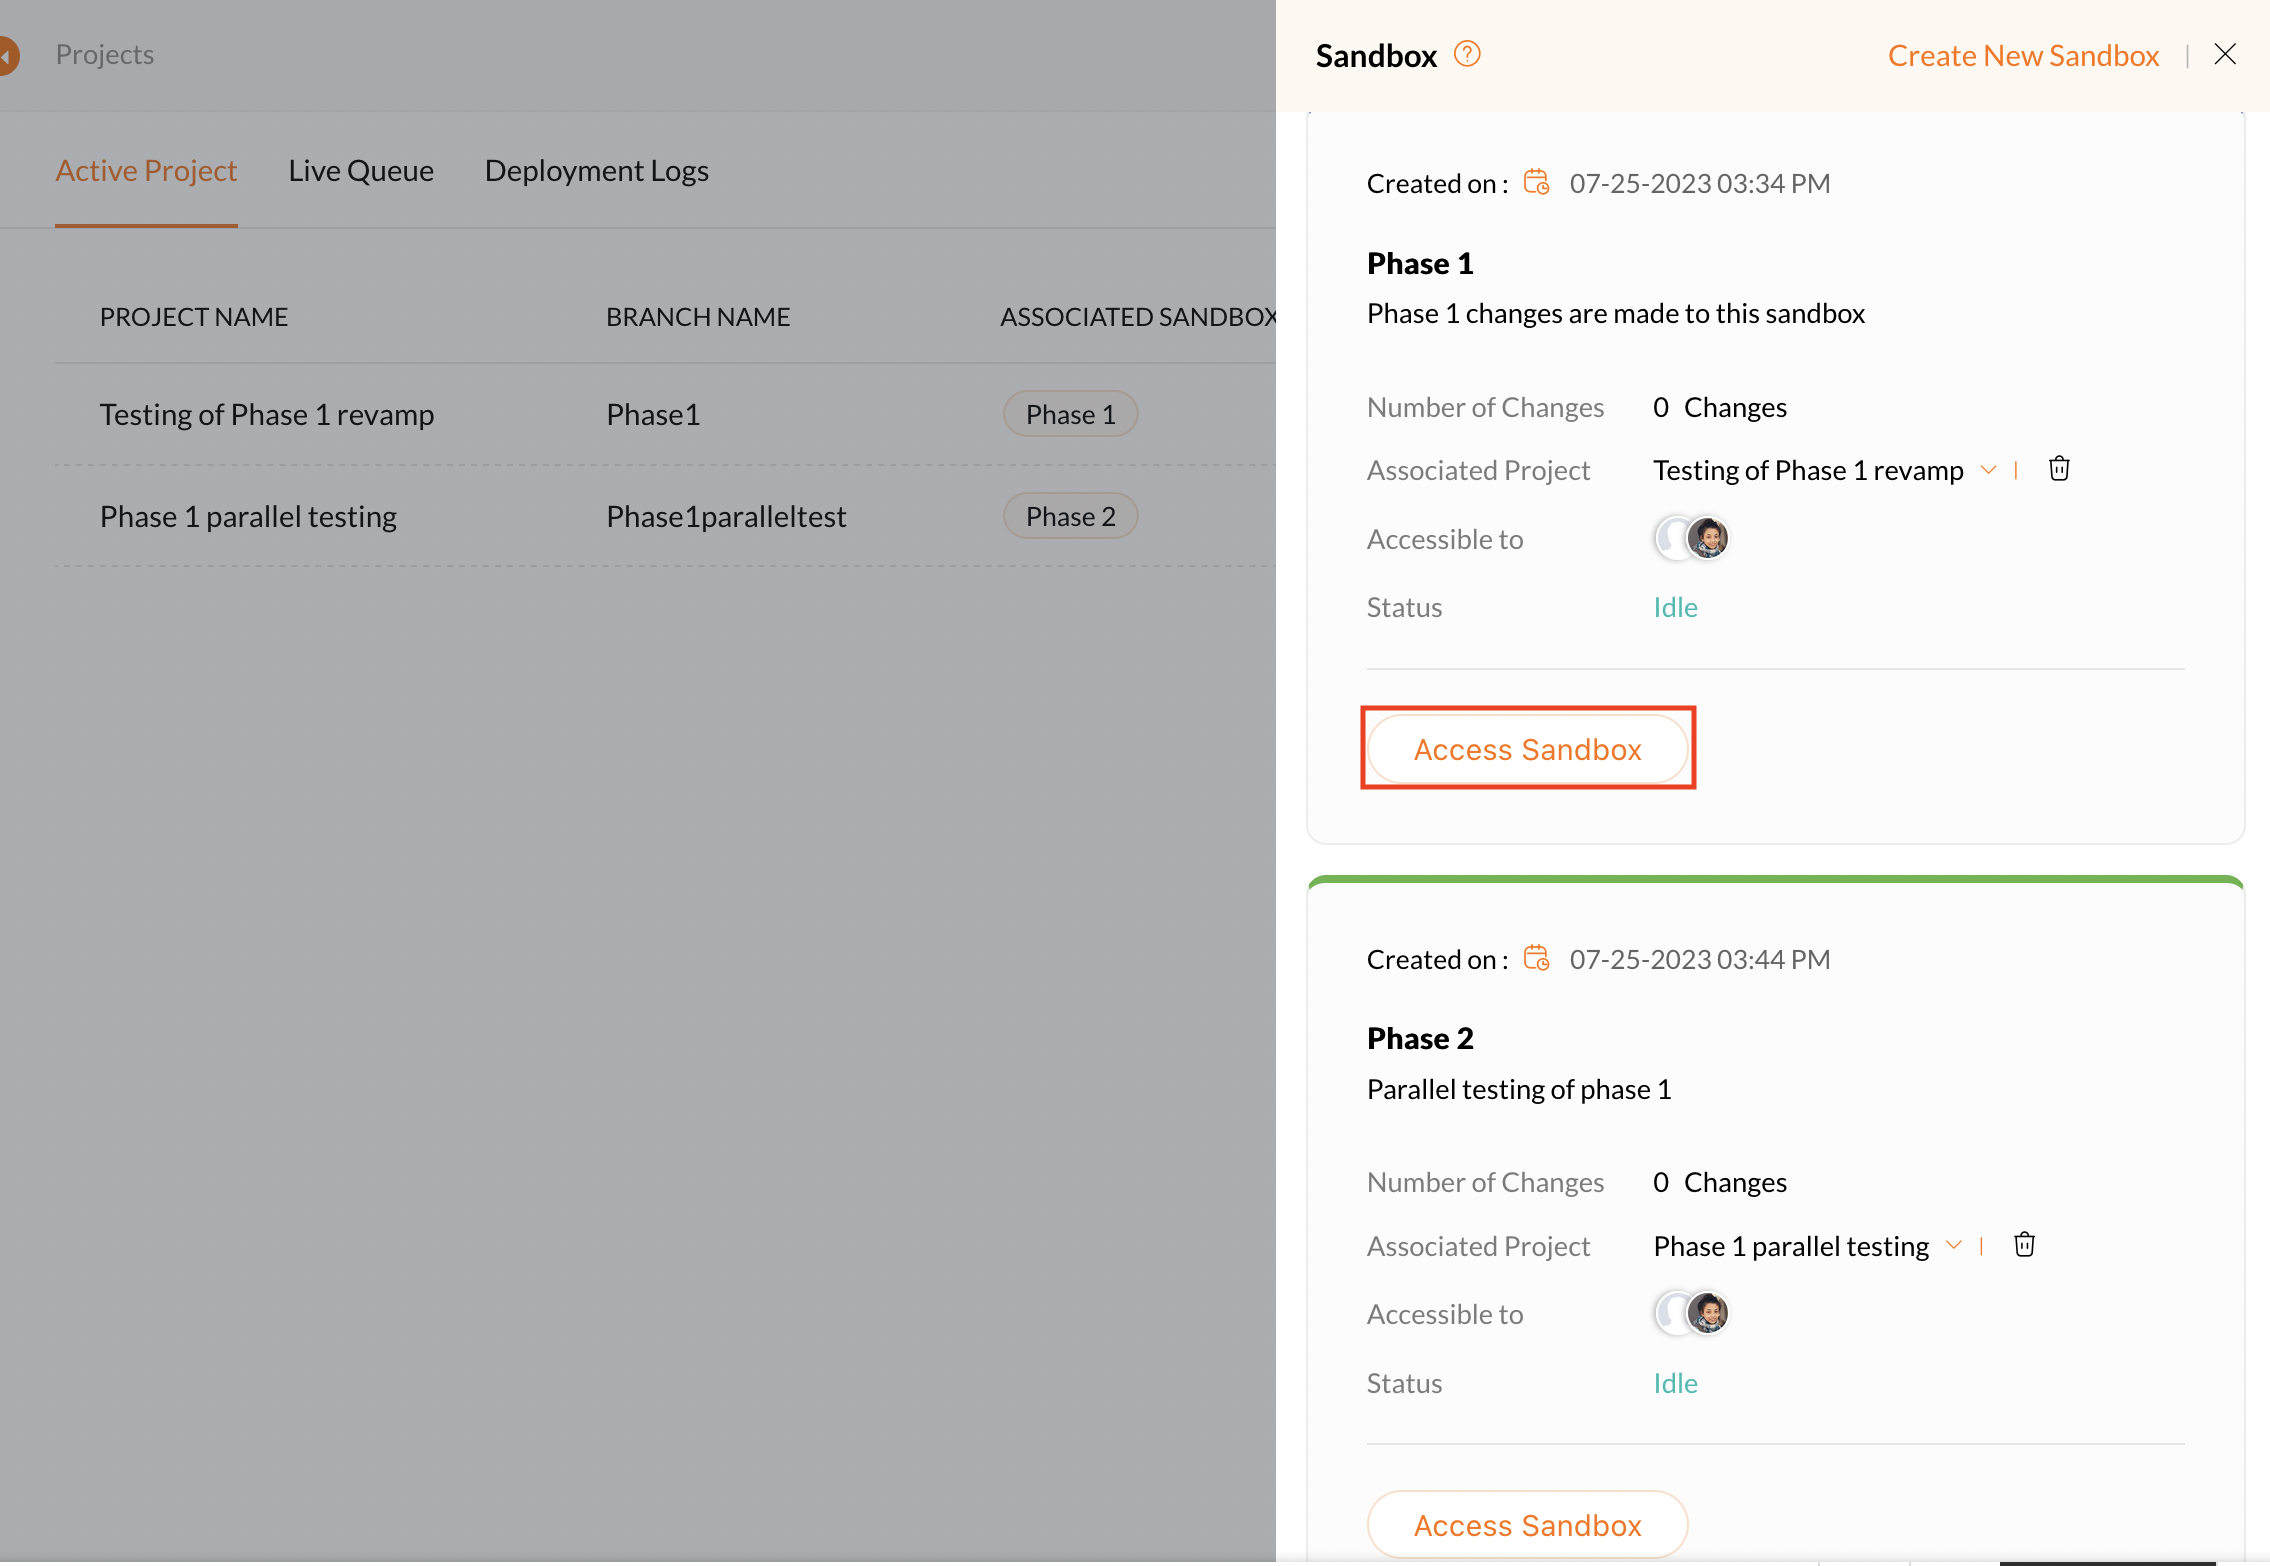Click calendar icon on Phase 2 card
Image resolution: width=2270 pixels, height=1566 pixels.
1536,959
